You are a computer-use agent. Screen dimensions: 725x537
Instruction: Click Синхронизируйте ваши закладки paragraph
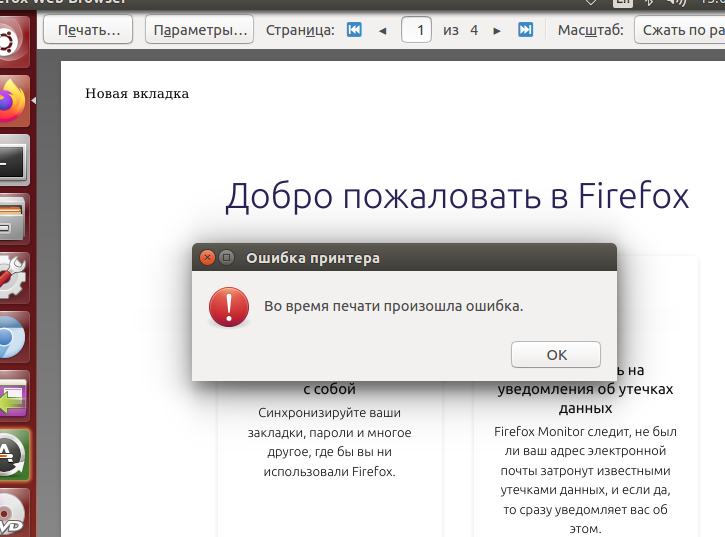(329, 442)
